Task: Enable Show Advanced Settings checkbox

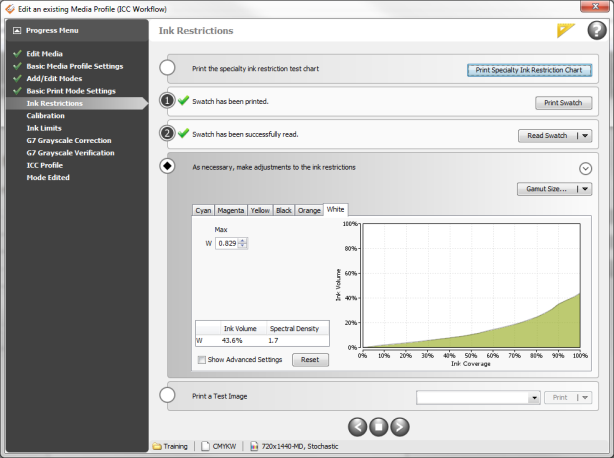Action: tap(203, 359)
